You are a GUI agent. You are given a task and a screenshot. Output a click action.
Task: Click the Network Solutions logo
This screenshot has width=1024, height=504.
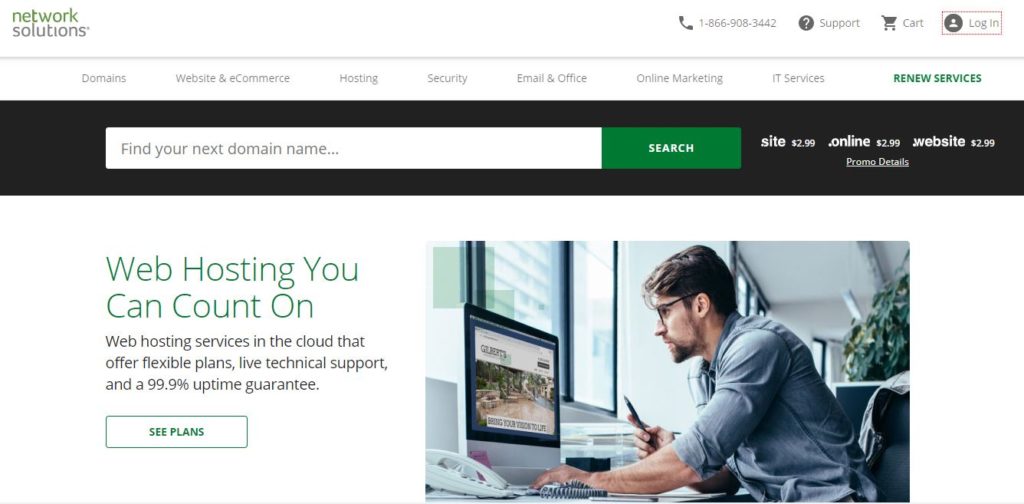50,23
